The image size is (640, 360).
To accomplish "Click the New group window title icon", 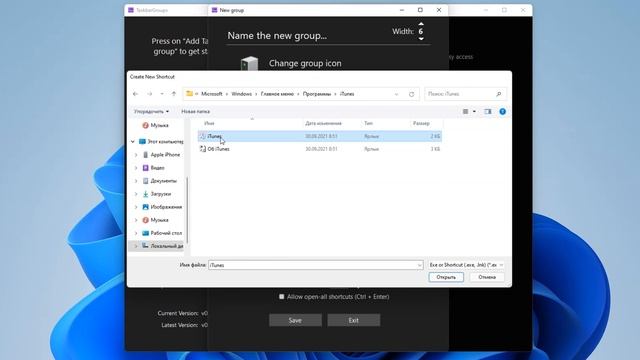I will (x=214, y=10).
